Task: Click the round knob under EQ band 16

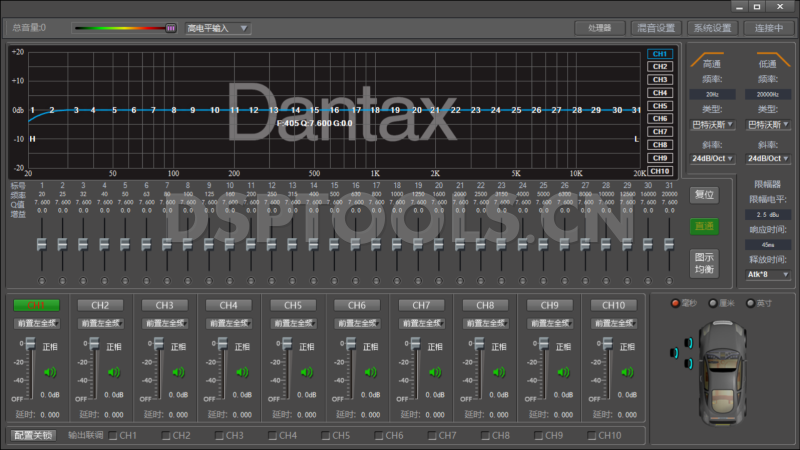Action: (355, 281)
